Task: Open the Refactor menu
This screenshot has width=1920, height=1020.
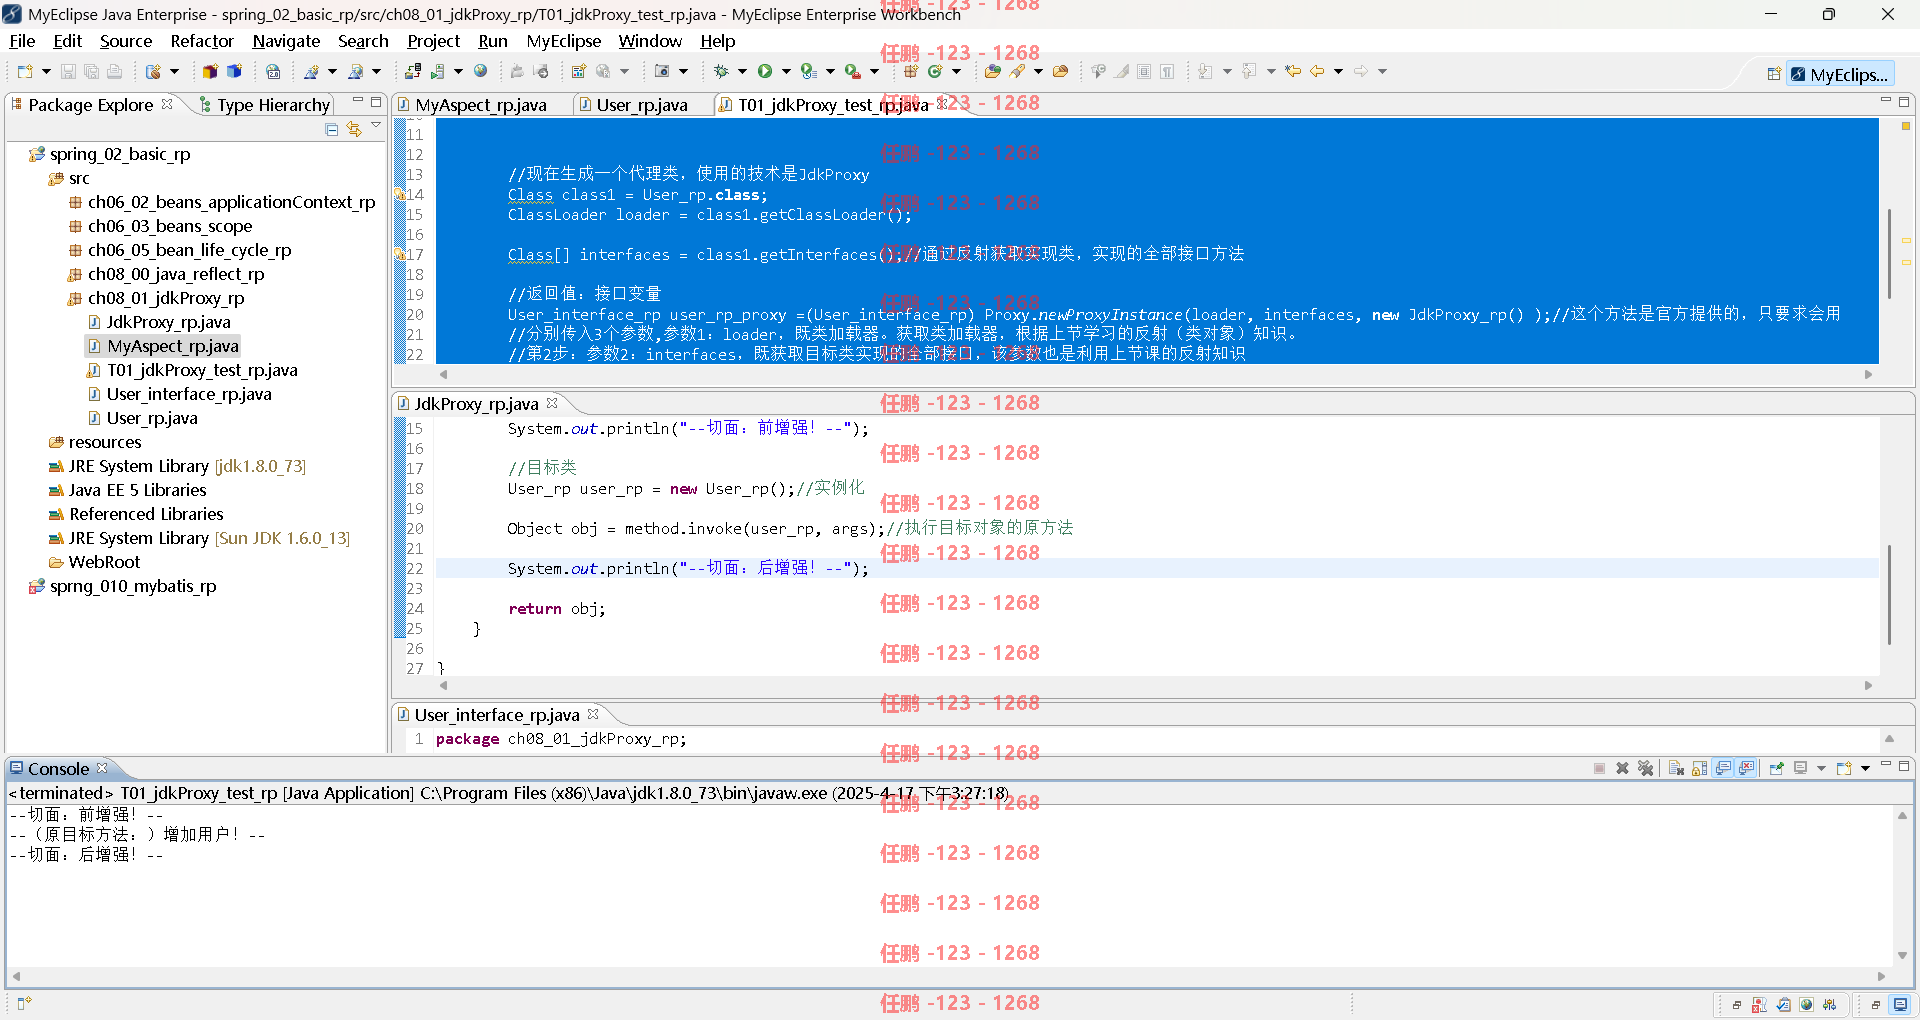Action: coord(202,41)
